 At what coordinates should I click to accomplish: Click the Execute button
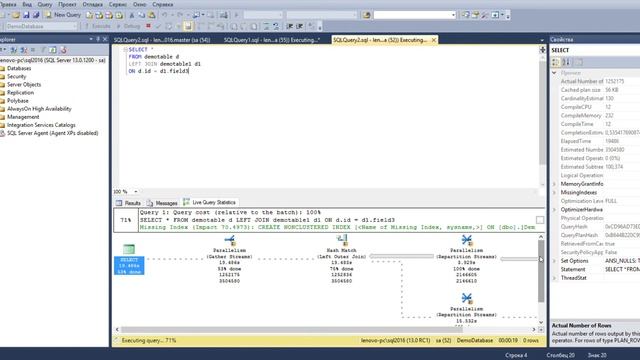click(x=97, y=26)
